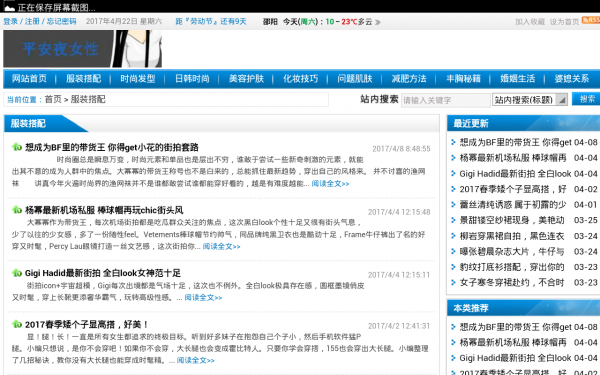Open 最近更新 item 景甜镂空纱裙现身
This screenshot has width=600, height=375.
512,220
